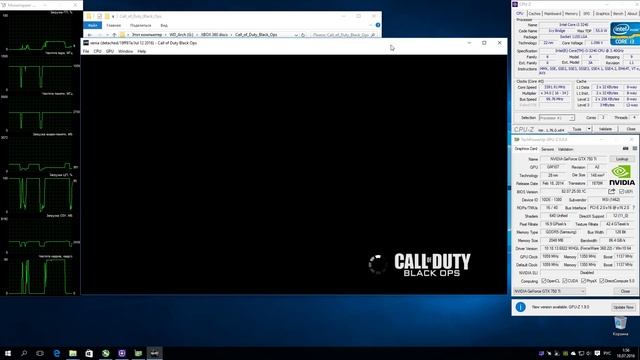Open the Processor selection dropdown in CPU-Z

[557, 118]
